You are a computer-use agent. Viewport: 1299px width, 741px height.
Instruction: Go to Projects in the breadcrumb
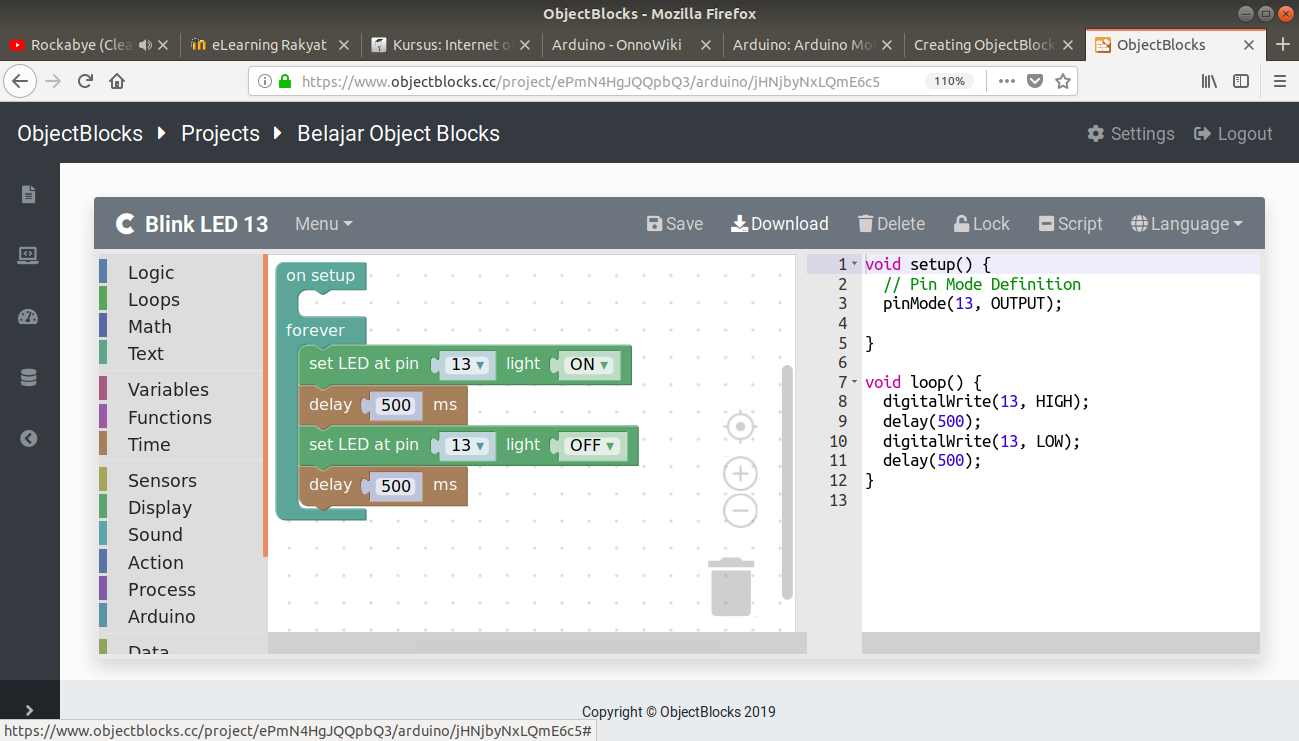coord(220,134)
